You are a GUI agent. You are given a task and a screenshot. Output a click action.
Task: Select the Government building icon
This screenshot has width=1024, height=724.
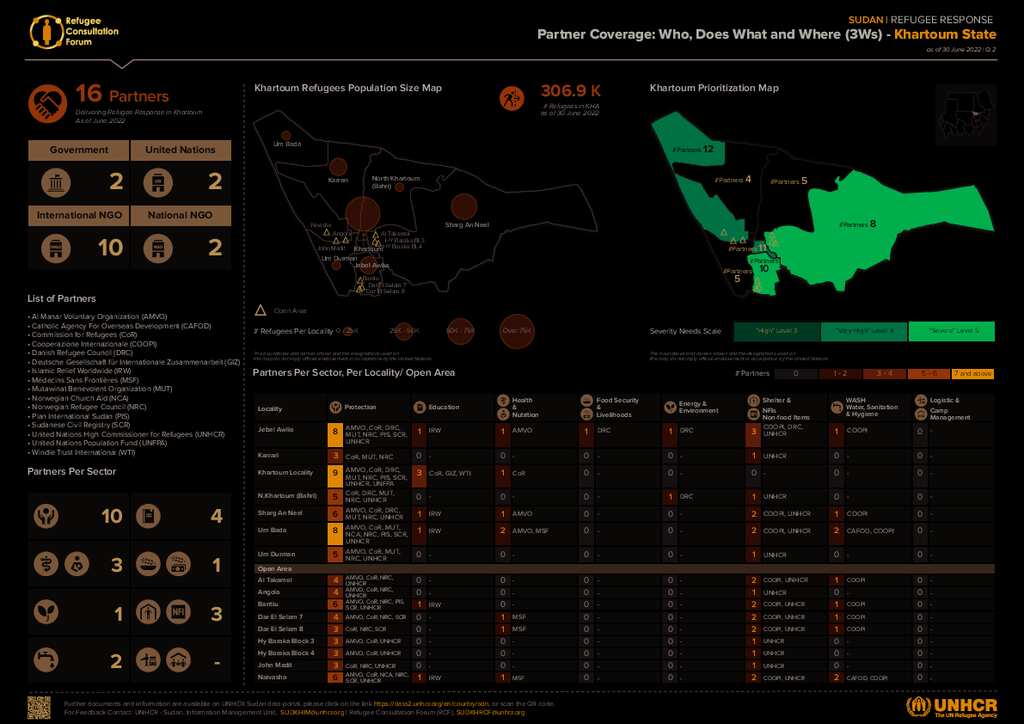coord(56,182)
